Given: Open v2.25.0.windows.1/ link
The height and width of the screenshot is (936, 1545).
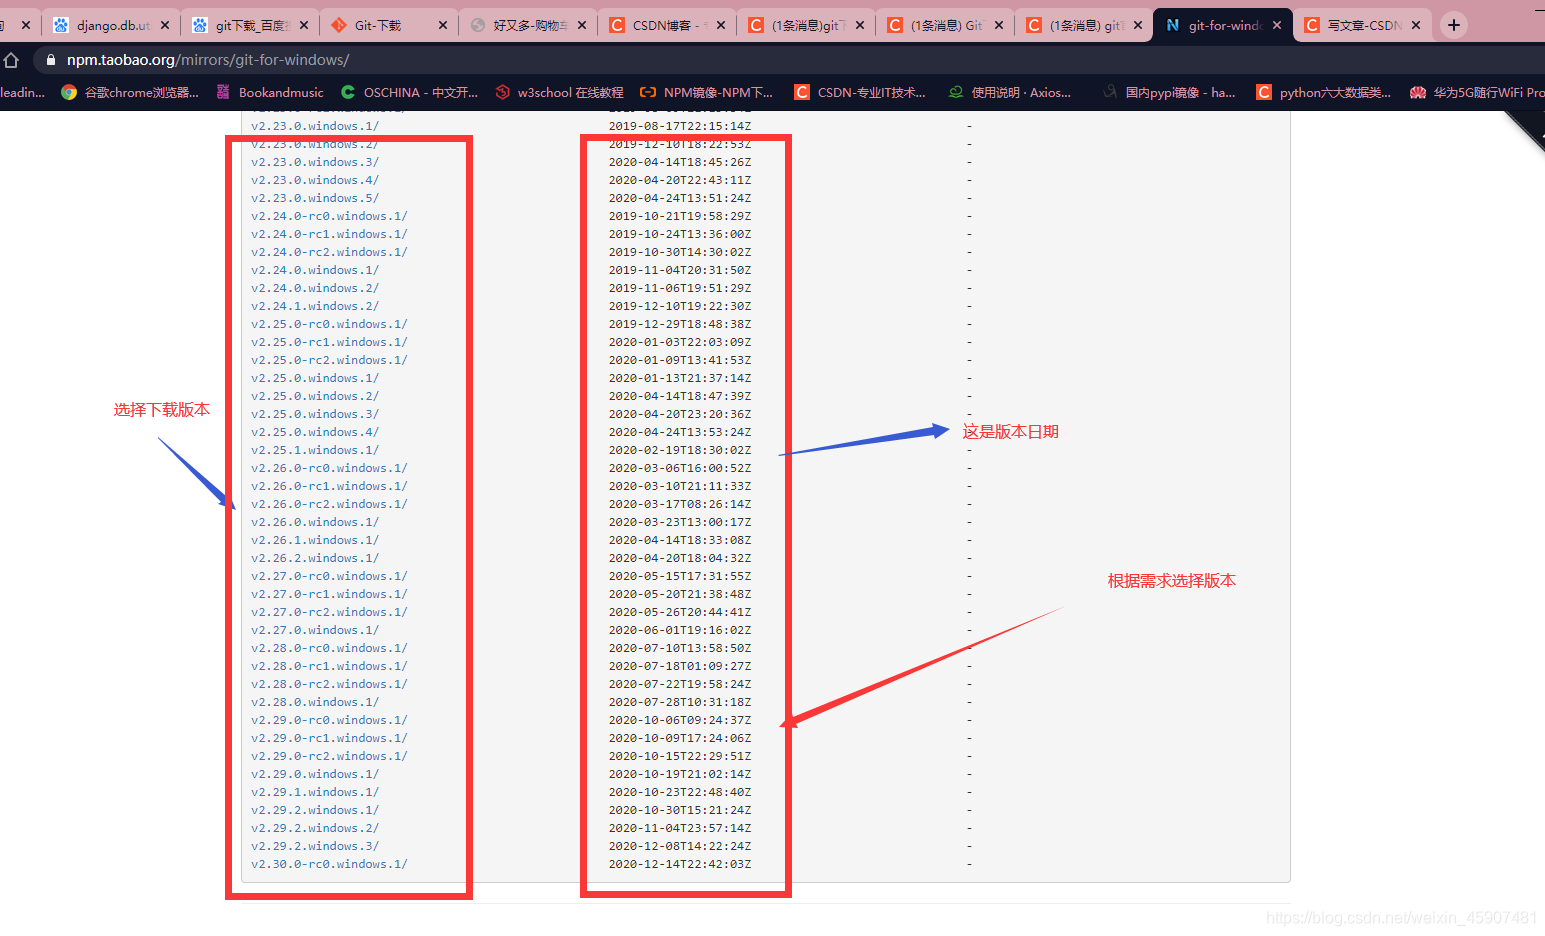Looking at the screenshot, I should [315, 378].
